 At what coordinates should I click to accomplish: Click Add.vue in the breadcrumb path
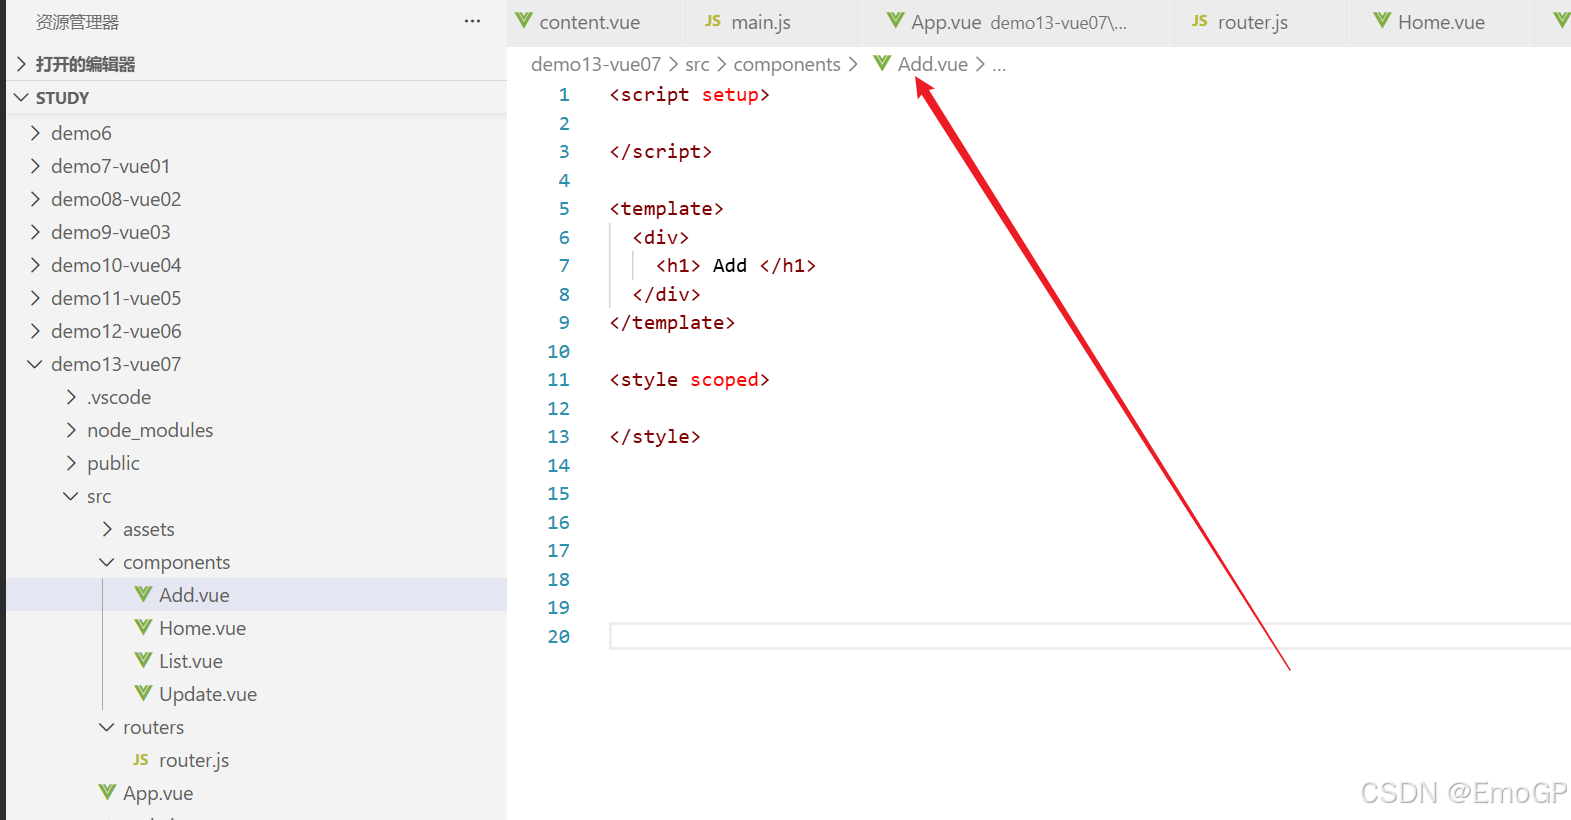(x=932, y=64)
